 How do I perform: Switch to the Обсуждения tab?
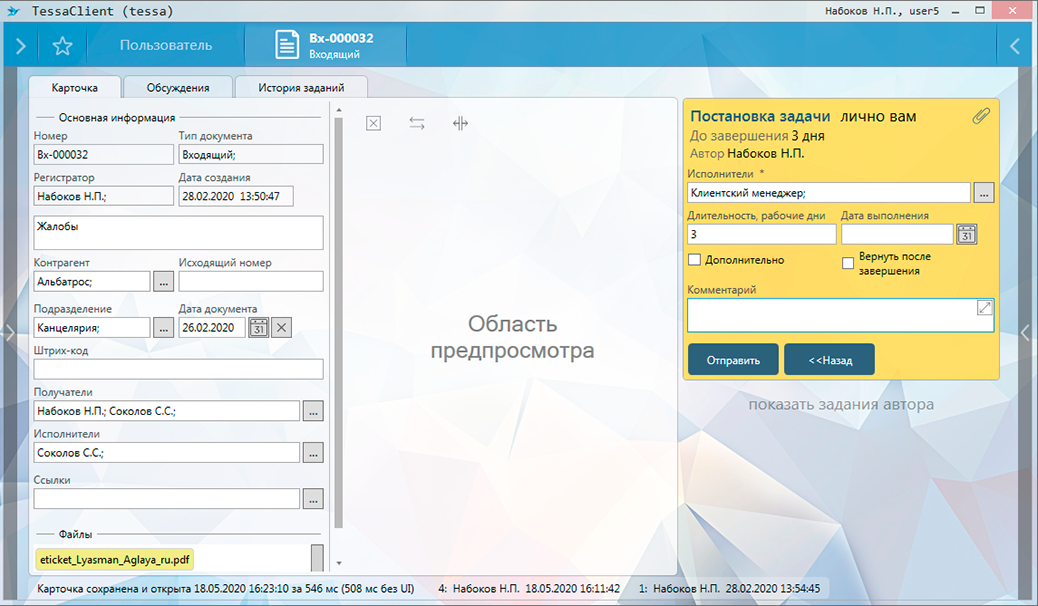[x=178, y=88]
